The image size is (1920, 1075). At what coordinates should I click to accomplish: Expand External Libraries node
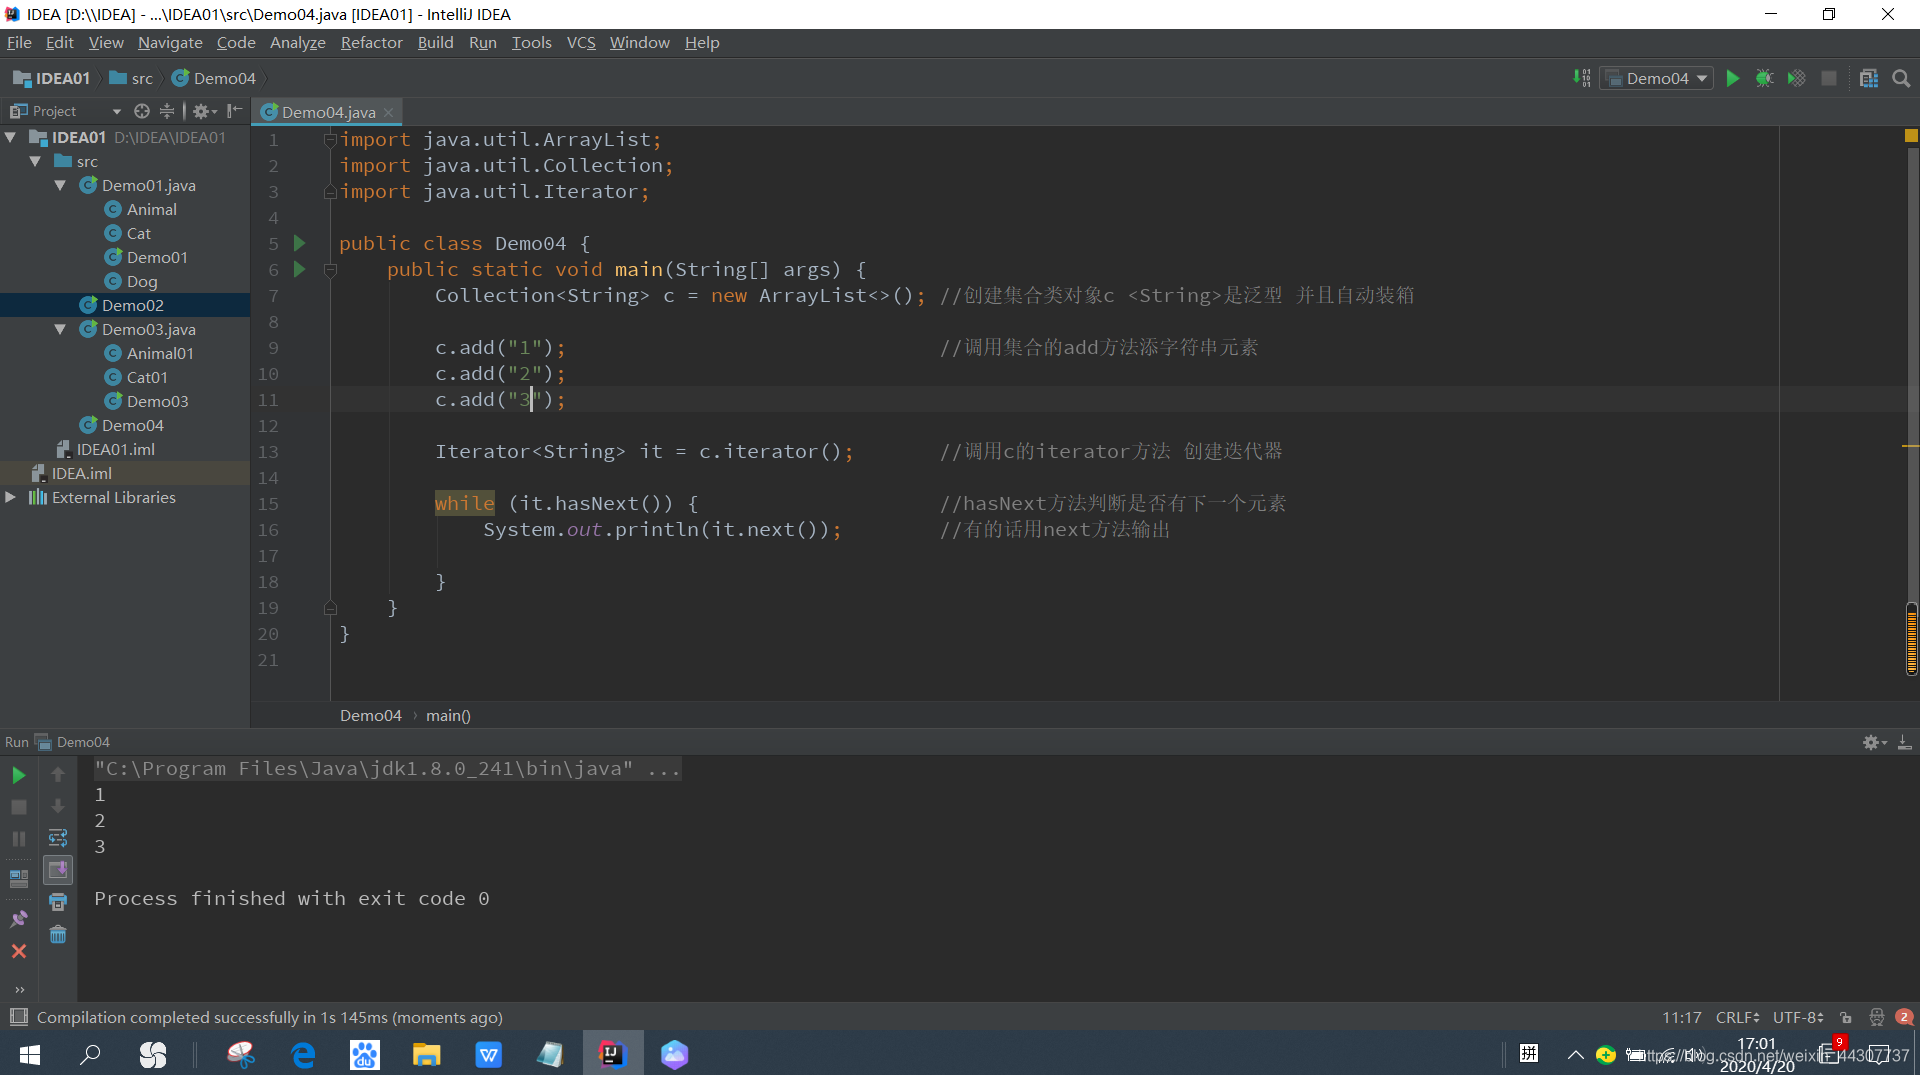point(11,497)
